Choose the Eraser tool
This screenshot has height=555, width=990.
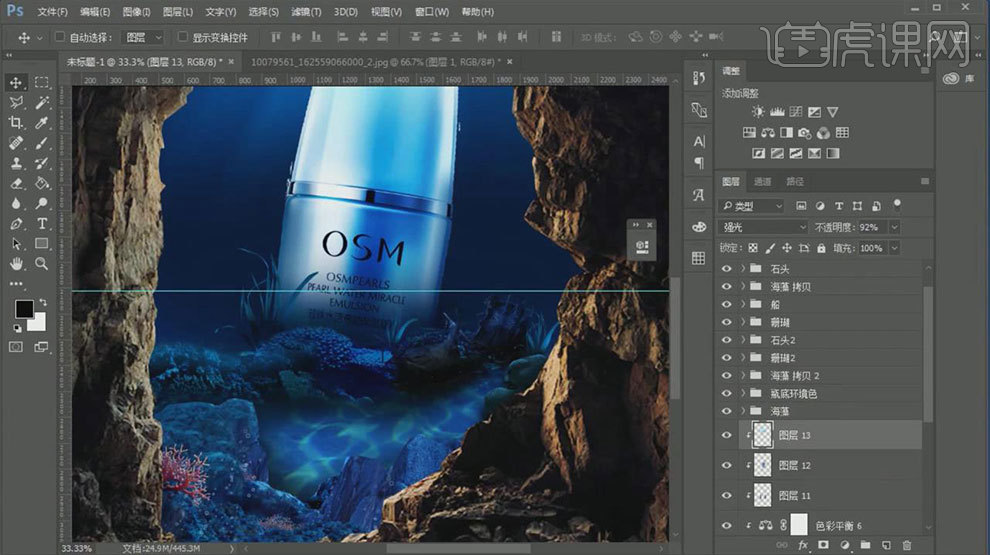[16, 184]
